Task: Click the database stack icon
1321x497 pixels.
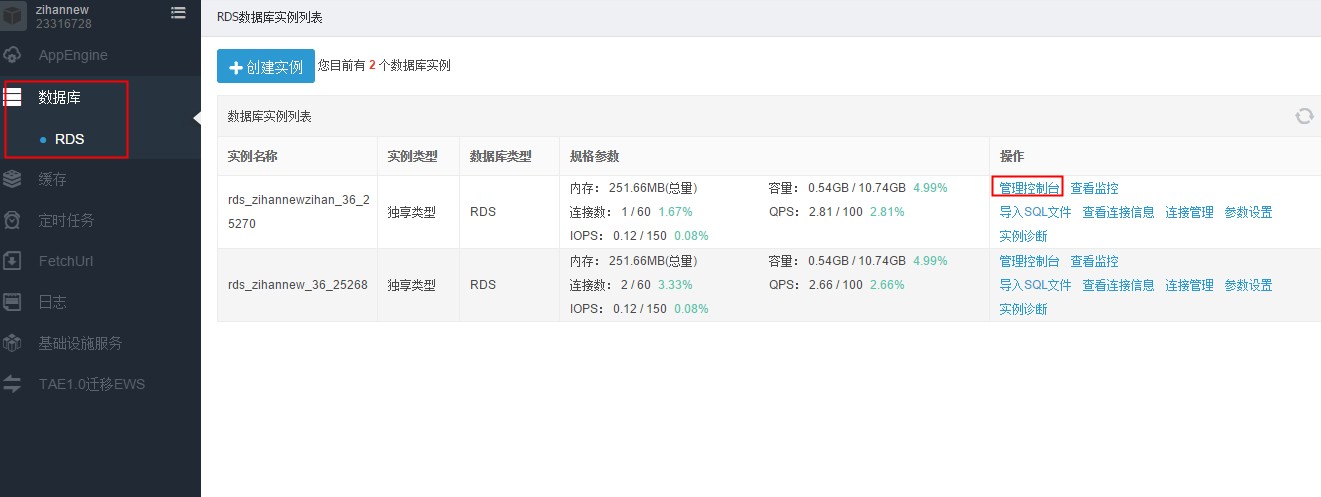Action: click(13, 97)
